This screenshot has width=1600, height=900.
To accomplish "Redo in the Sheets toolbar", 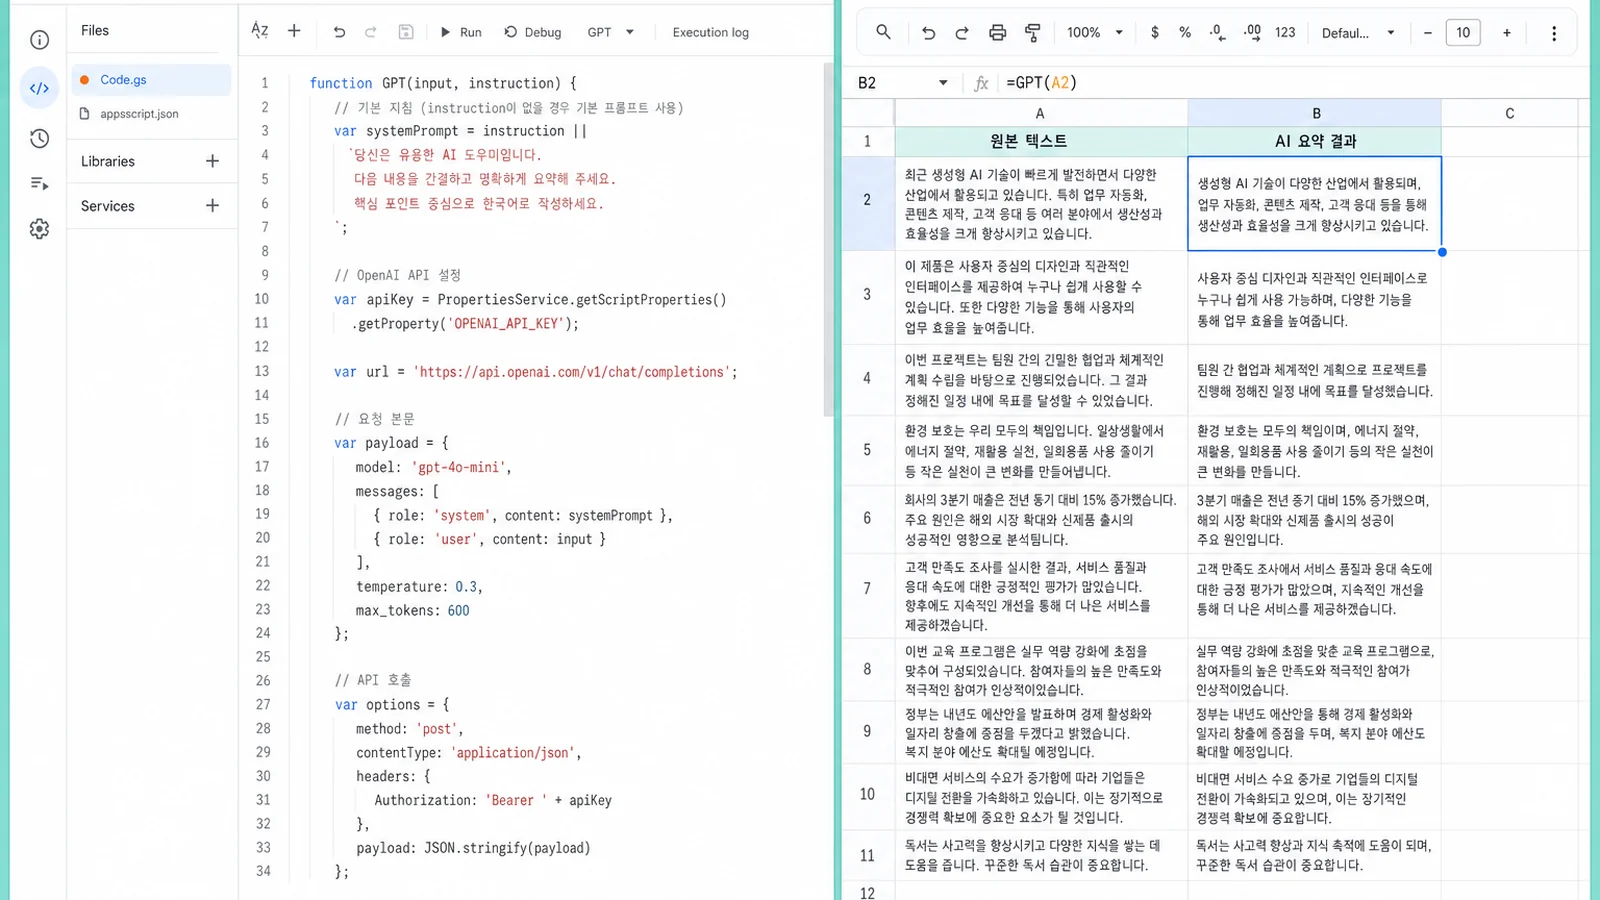I will pyautogui.click(x=962, y=33).
